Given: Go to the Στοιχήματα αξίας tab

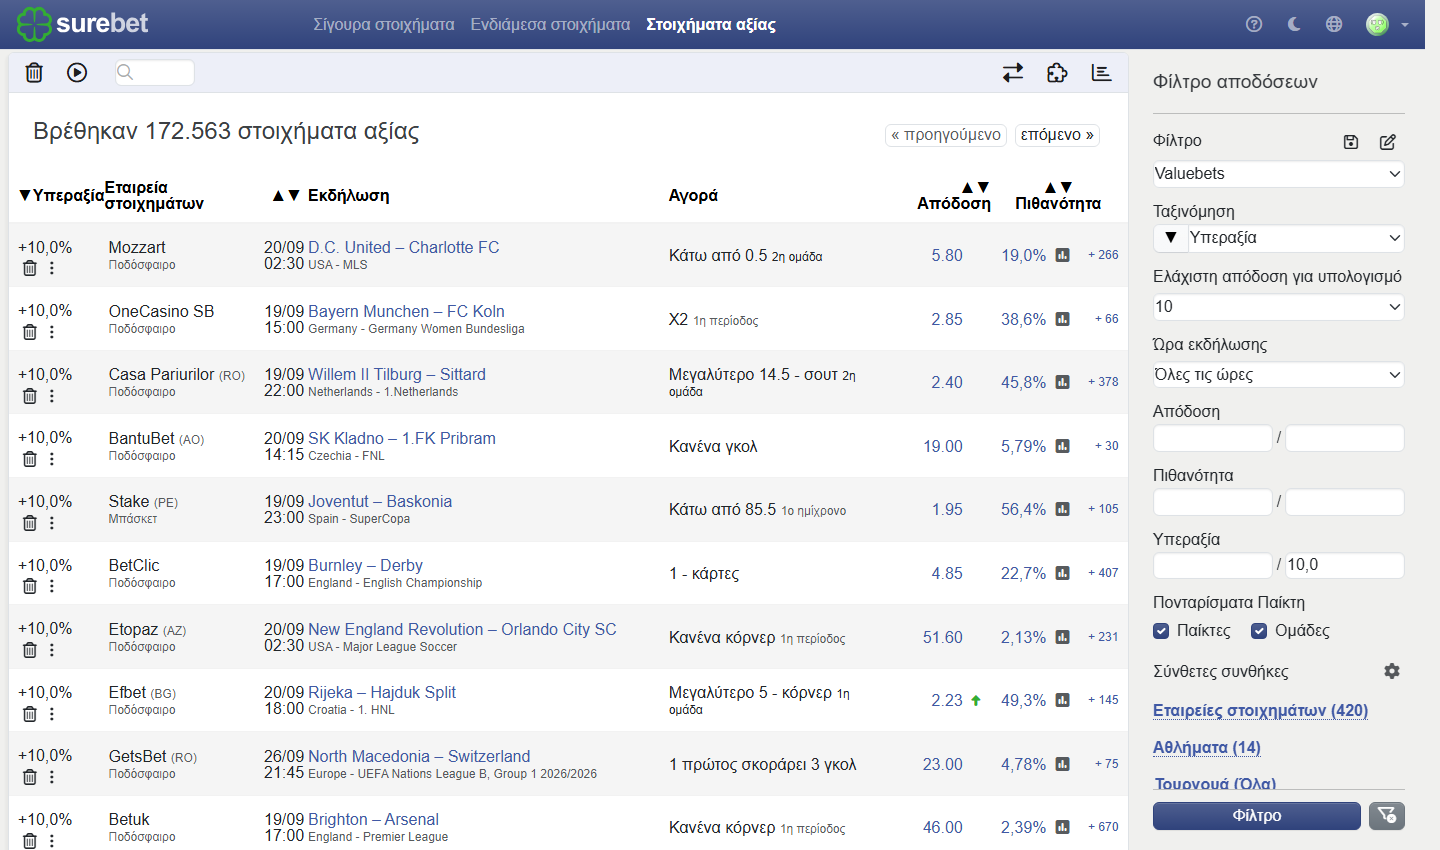Looking at the screenshot, I should 711,24.
